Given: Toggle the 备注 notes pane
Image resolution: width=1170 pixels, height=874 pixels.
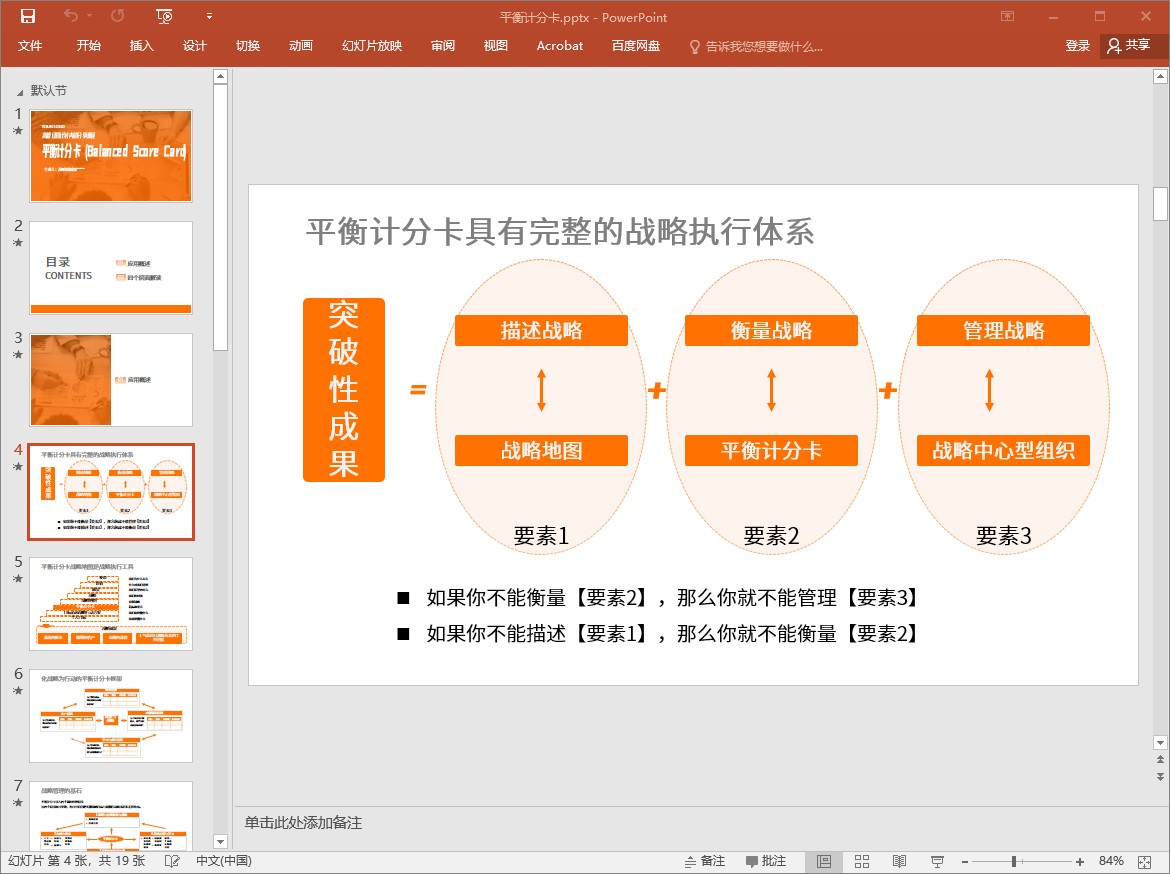Looking at the screenshot, I should coord(704,861).
